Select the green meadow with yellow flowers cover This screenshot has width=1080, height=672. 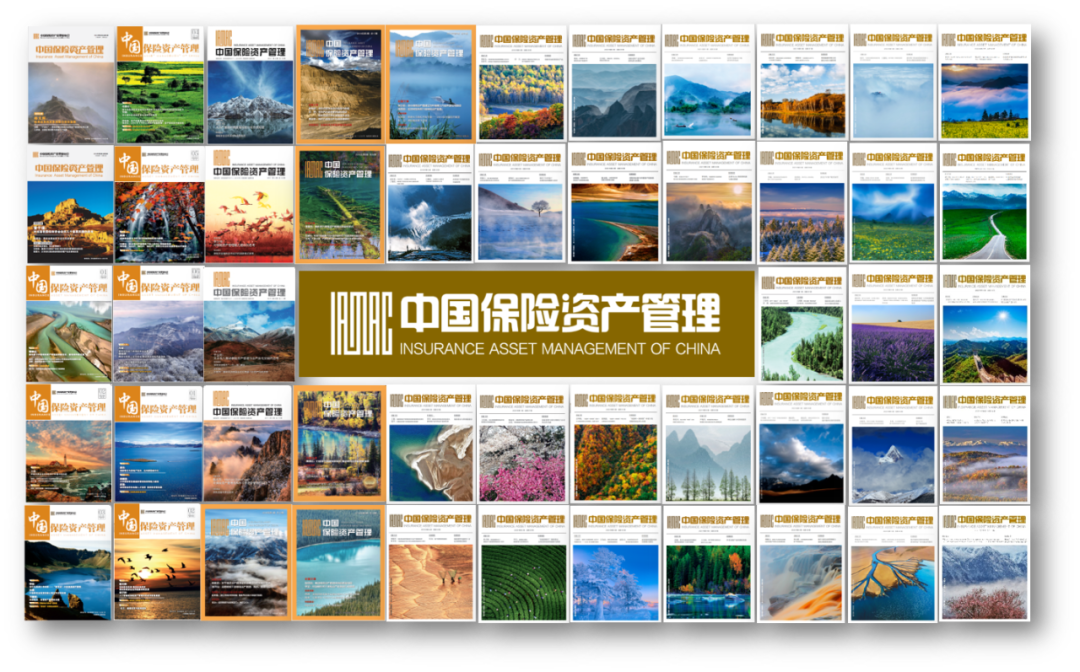point(160,85)
